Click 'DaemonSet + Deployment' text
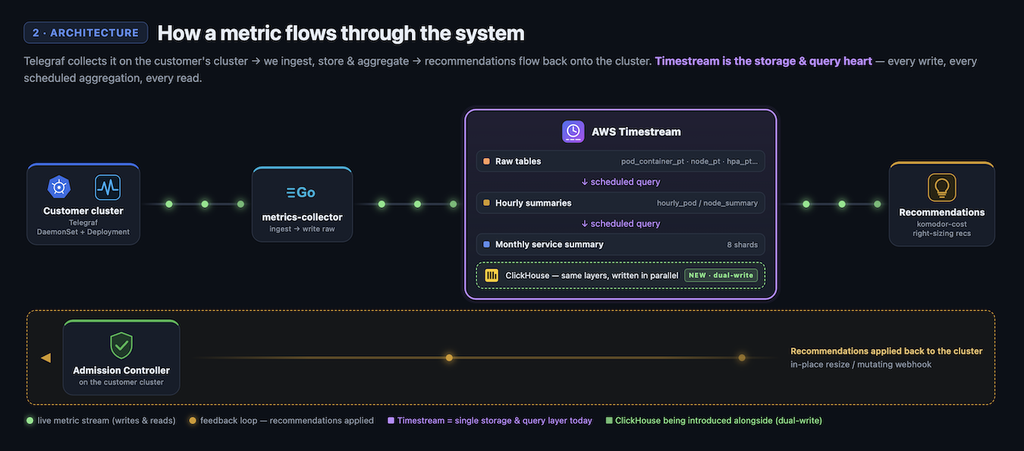 coord(83,232)
